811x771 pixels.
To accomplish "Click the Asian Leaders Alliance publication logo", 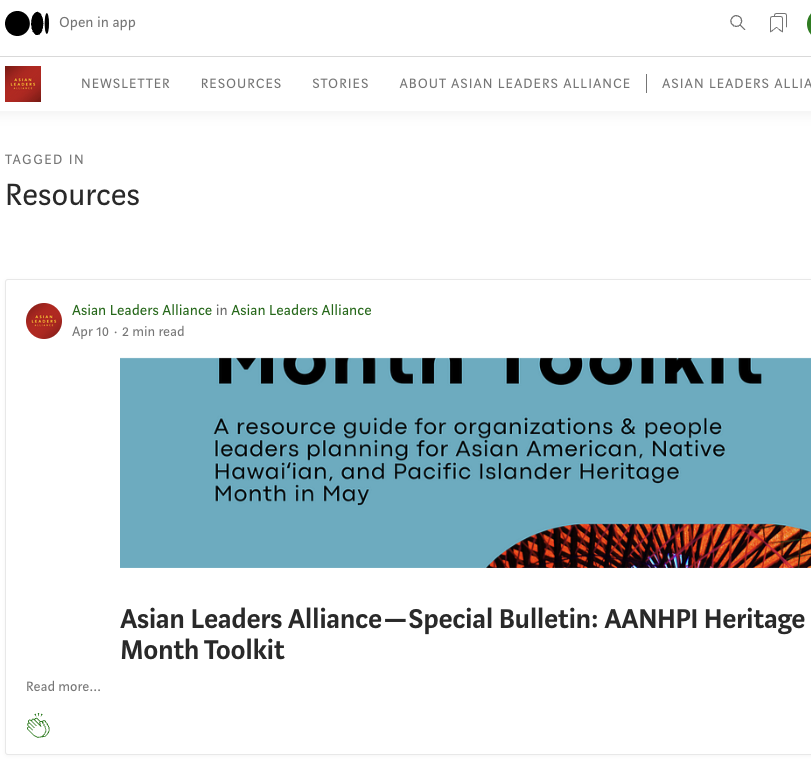I will coord(23,84).
